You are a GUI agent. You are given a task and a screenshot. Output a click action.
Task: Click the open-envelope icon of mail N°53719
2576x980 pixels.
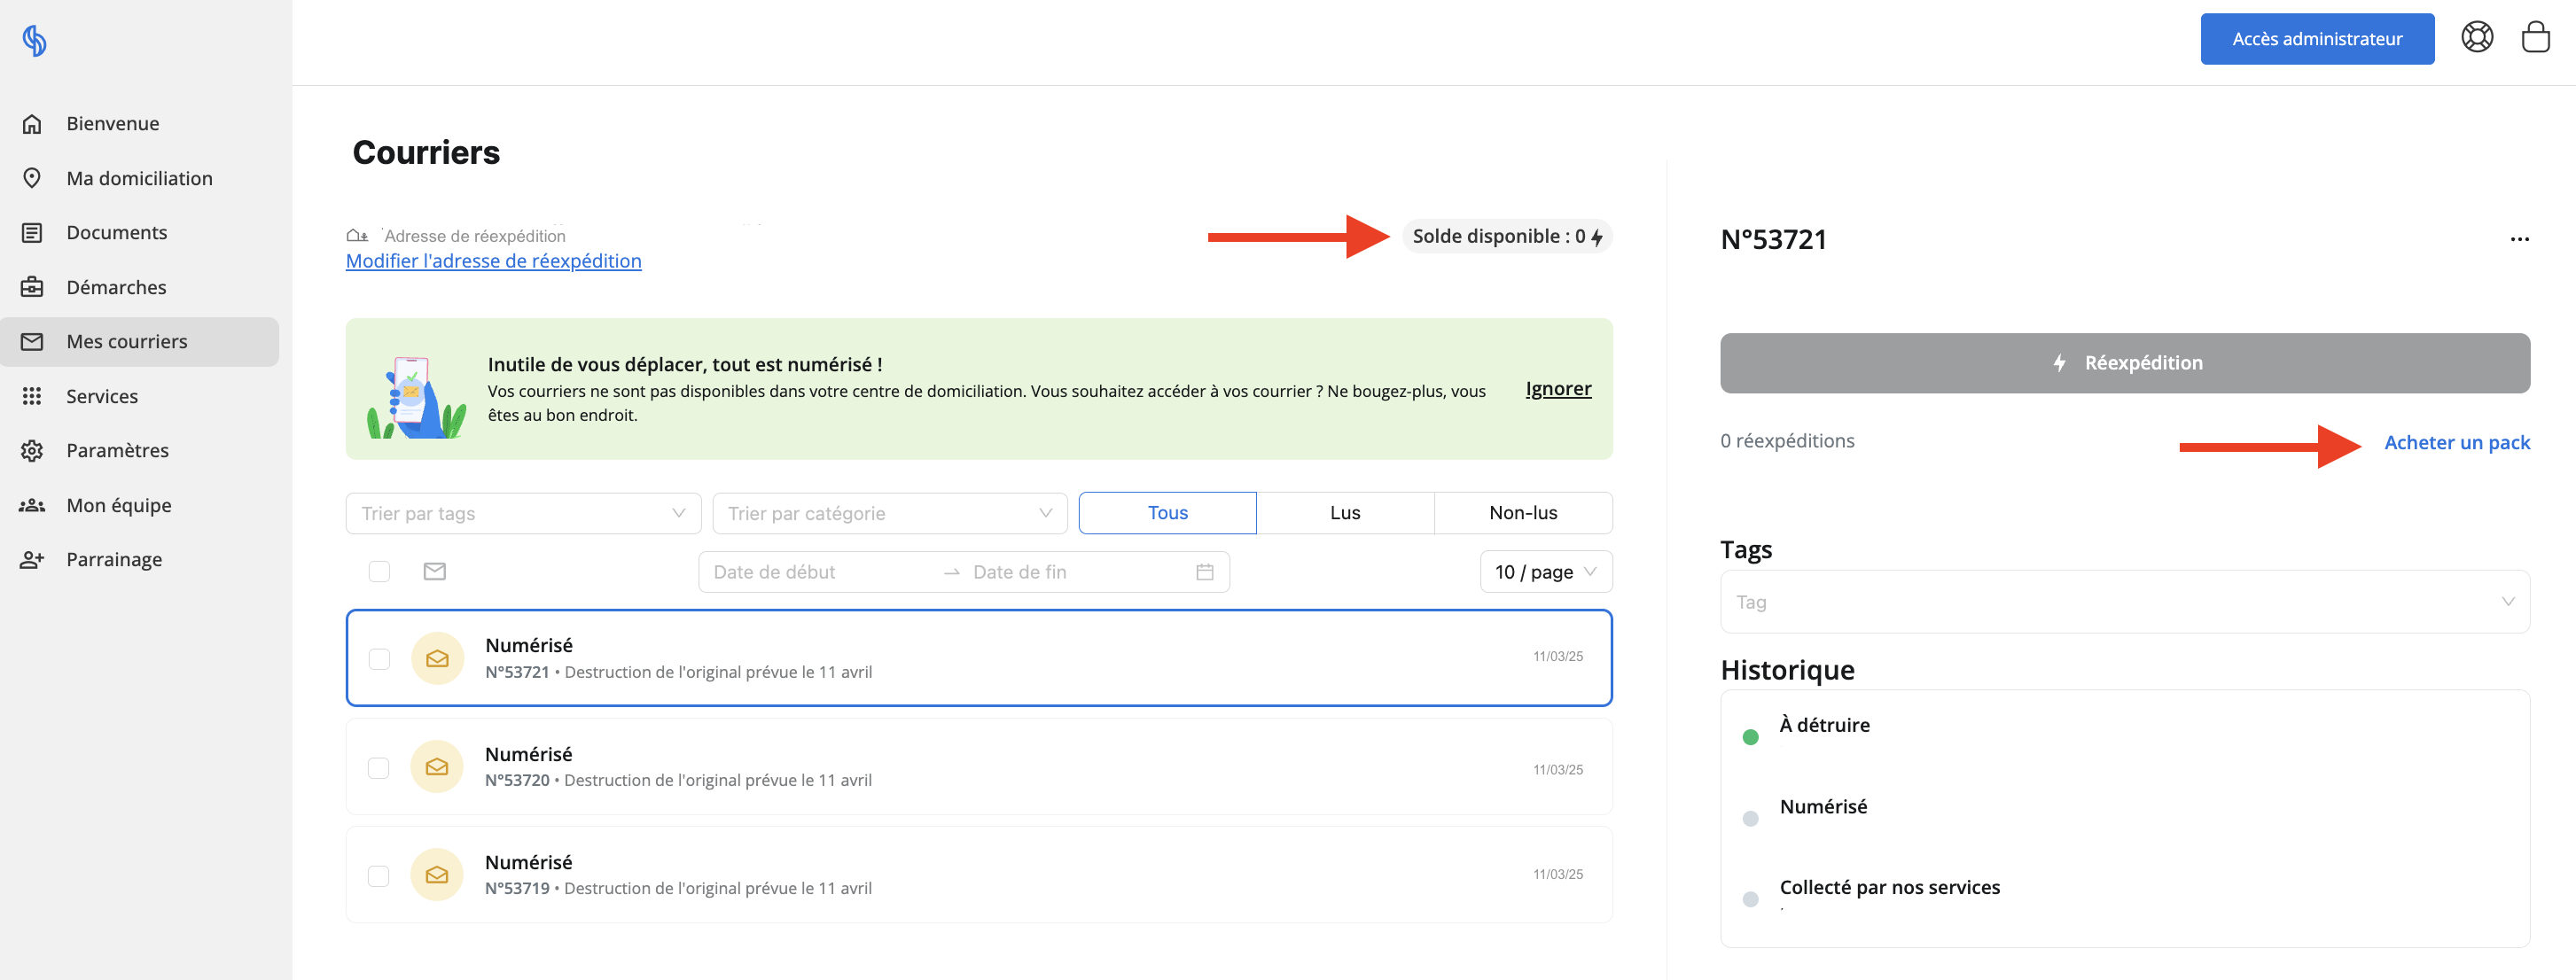click(437, 875)
